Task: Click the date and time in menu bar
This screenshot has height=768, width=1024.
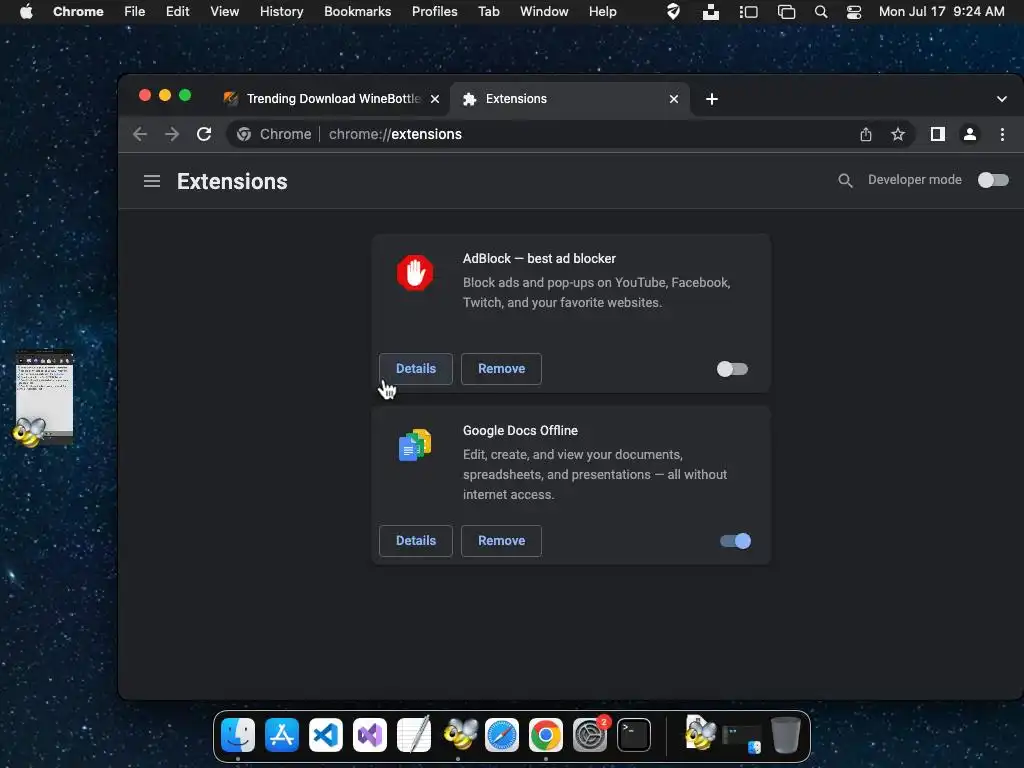Action: [x=941, y=12]
